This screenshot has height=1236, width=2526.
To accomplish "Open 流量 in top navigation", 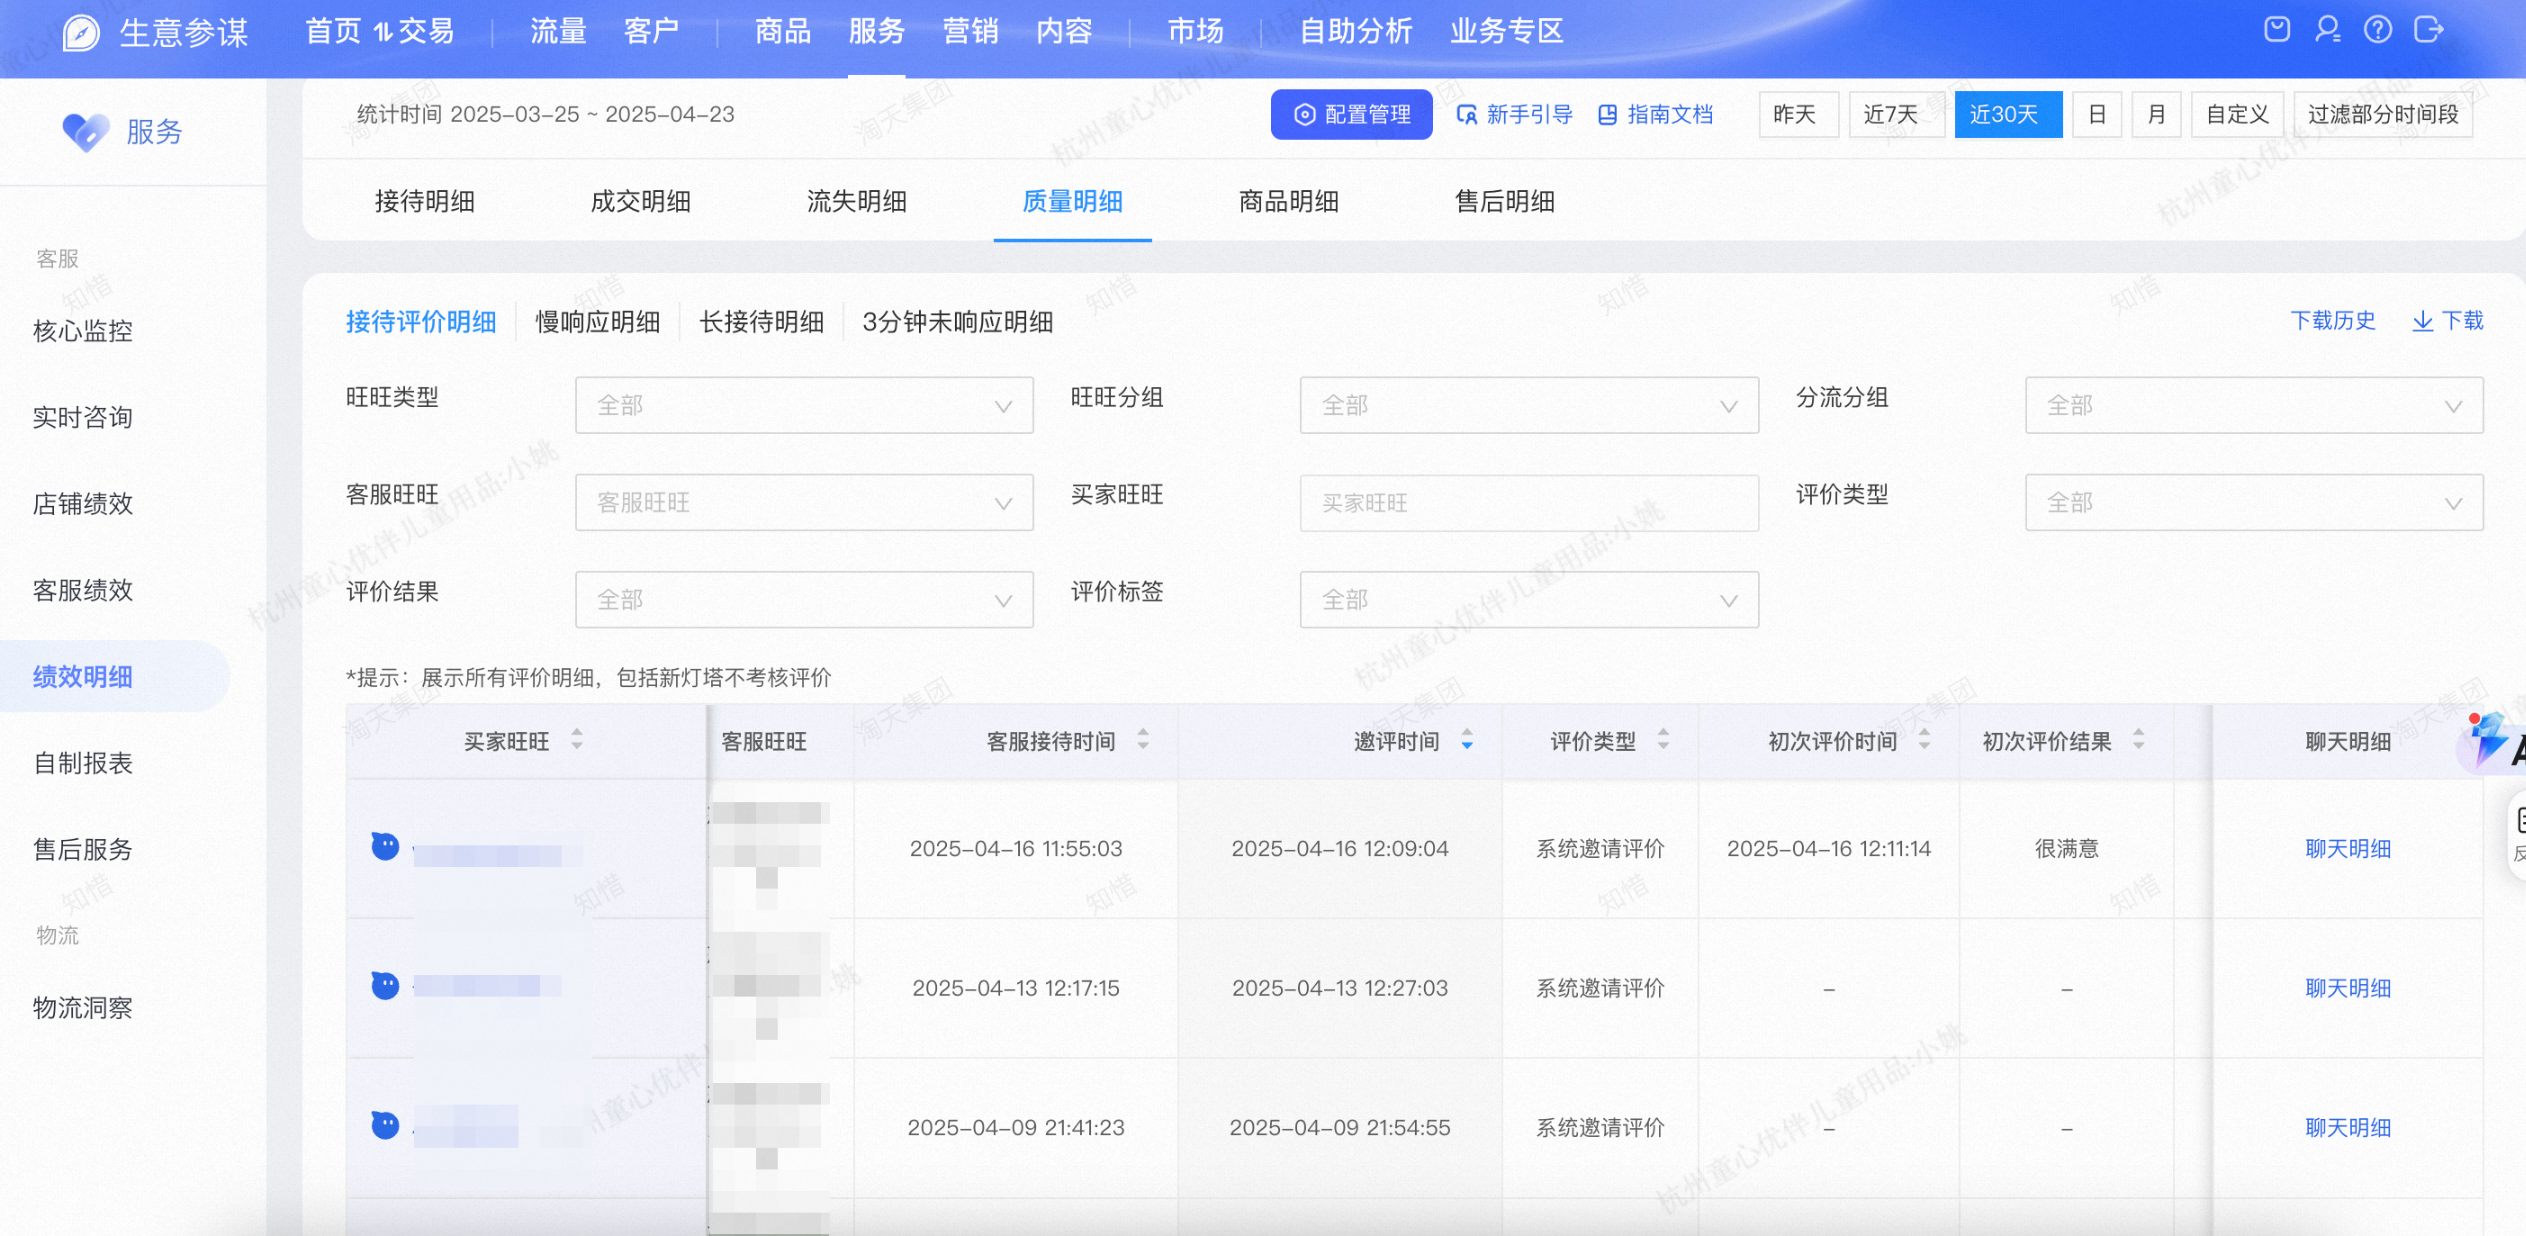I will coord(558,31).
